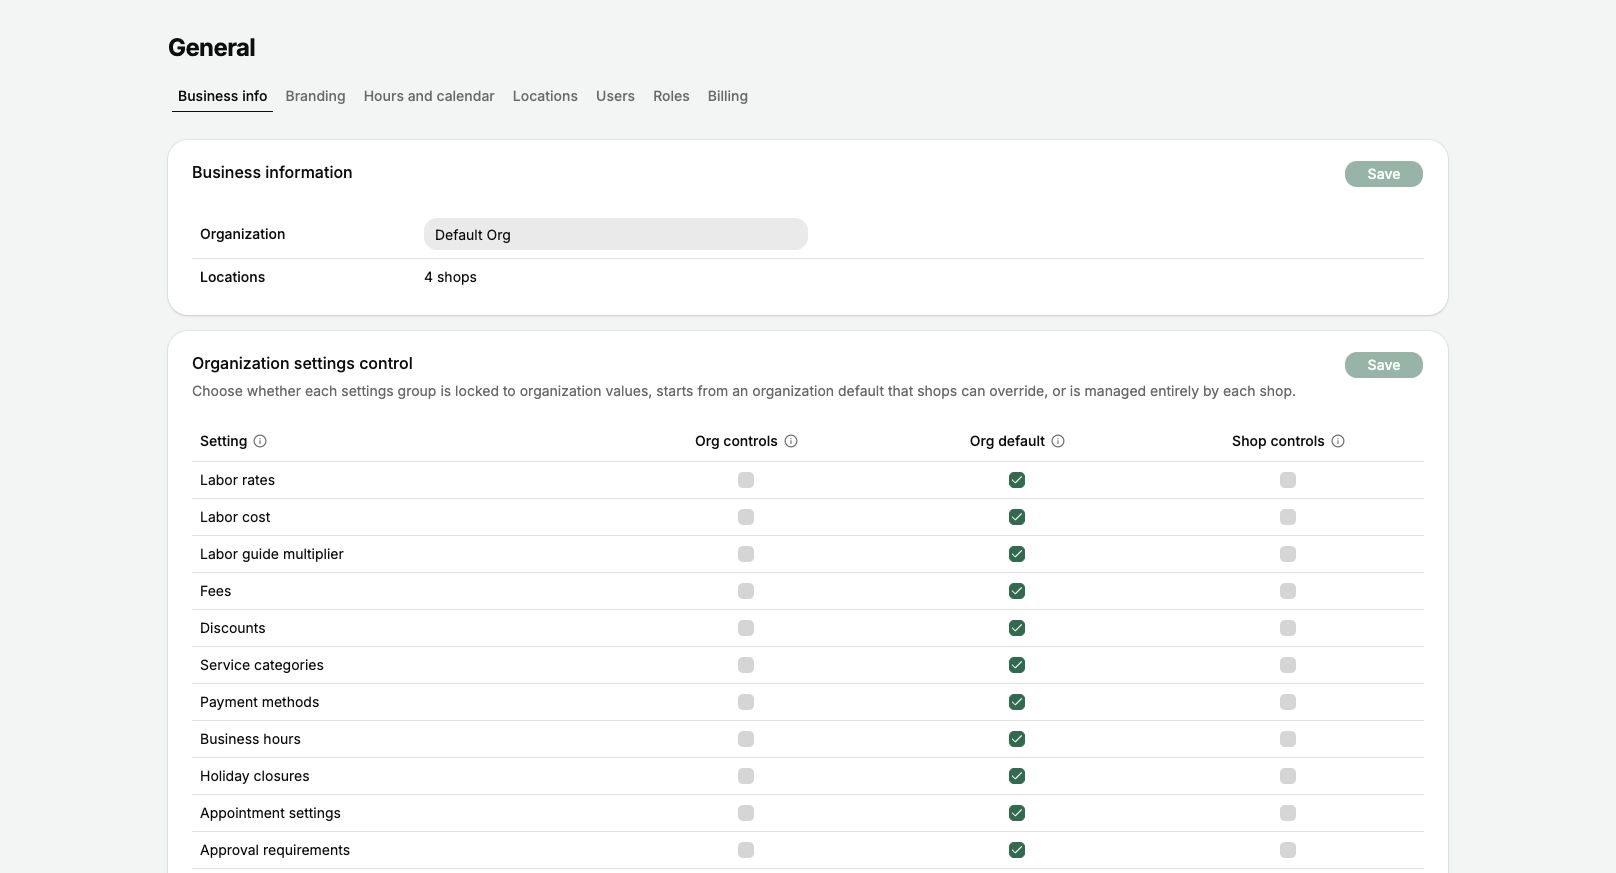Viewport: 1616px width, 873px height.
Task: Click the 'Payment methods' row label
Action: pyautogui.click(x=260, y=702)
